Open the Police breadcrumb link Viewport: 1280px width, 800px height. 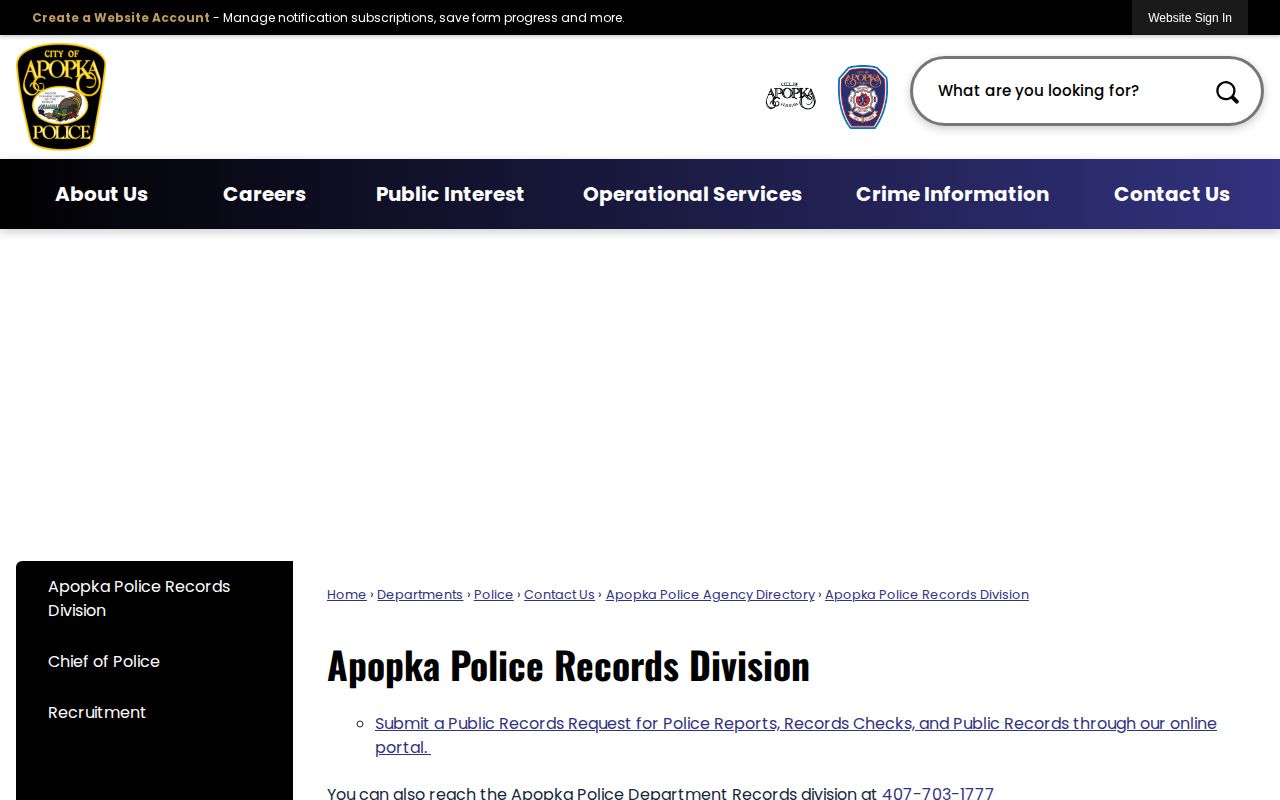(493, 594)
